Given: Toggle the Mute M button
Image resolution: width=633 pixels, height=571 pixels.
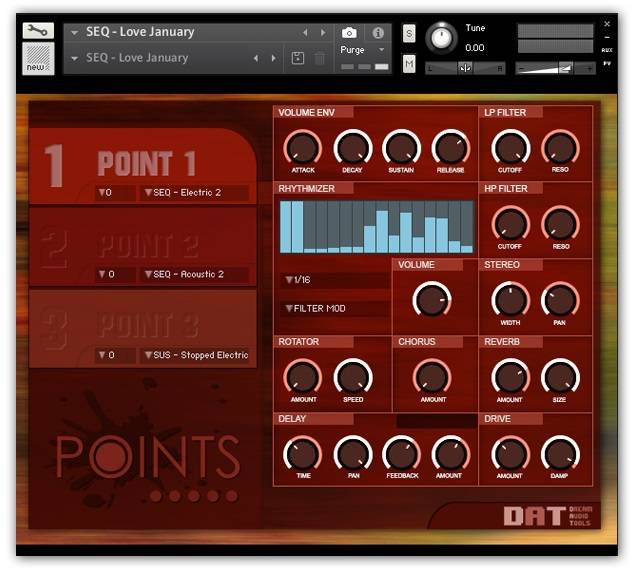Looking at the screenshot, I should pyautogui.click(x=409, y=64).
